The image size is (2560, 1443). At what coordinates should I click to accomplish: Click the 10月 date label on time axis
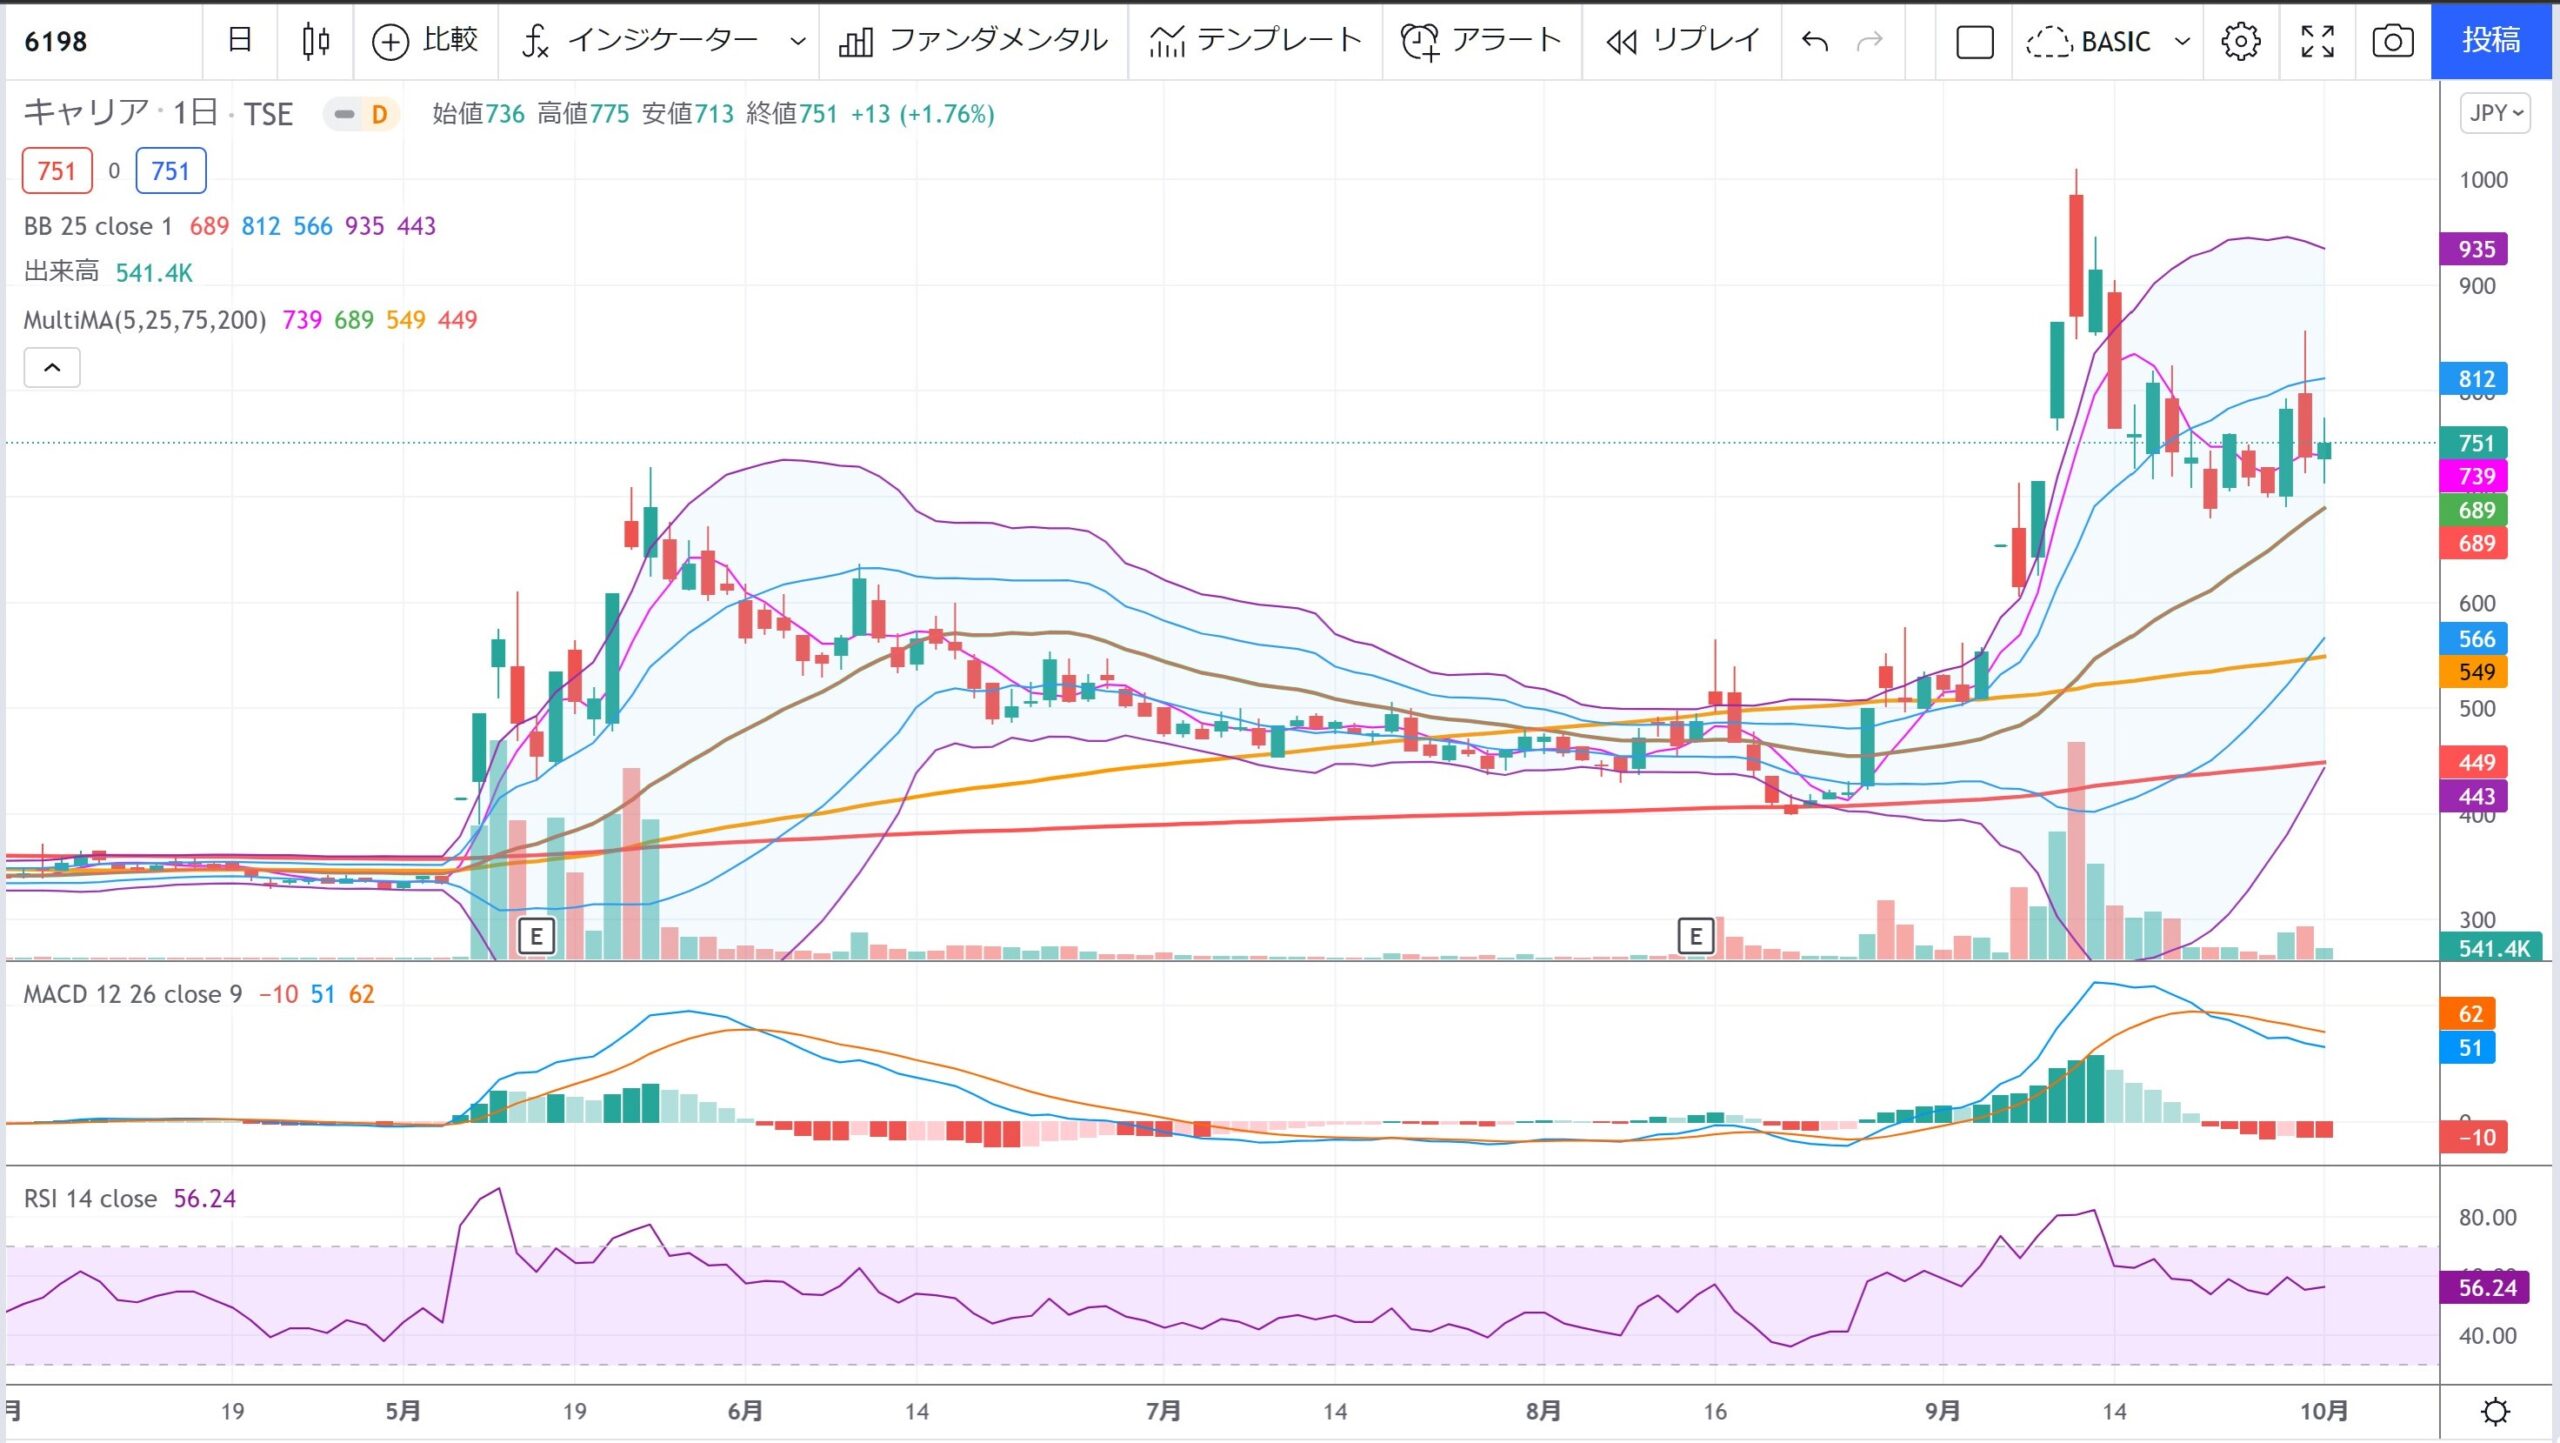tap(2323, 1411)
